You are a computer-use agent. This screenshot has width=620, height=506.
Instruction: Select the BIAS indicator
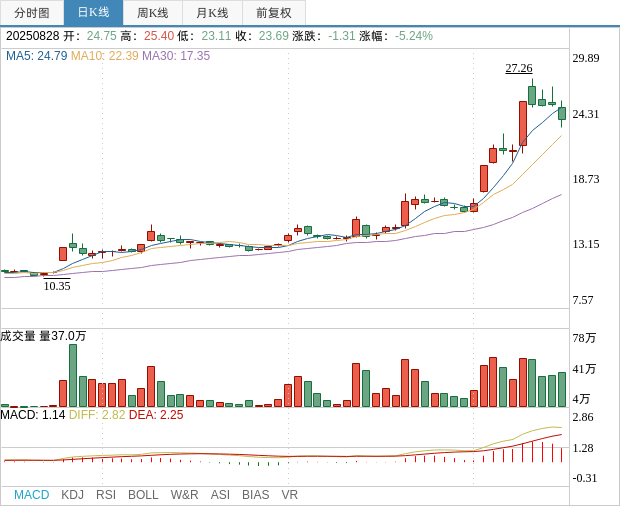[255, 495]
